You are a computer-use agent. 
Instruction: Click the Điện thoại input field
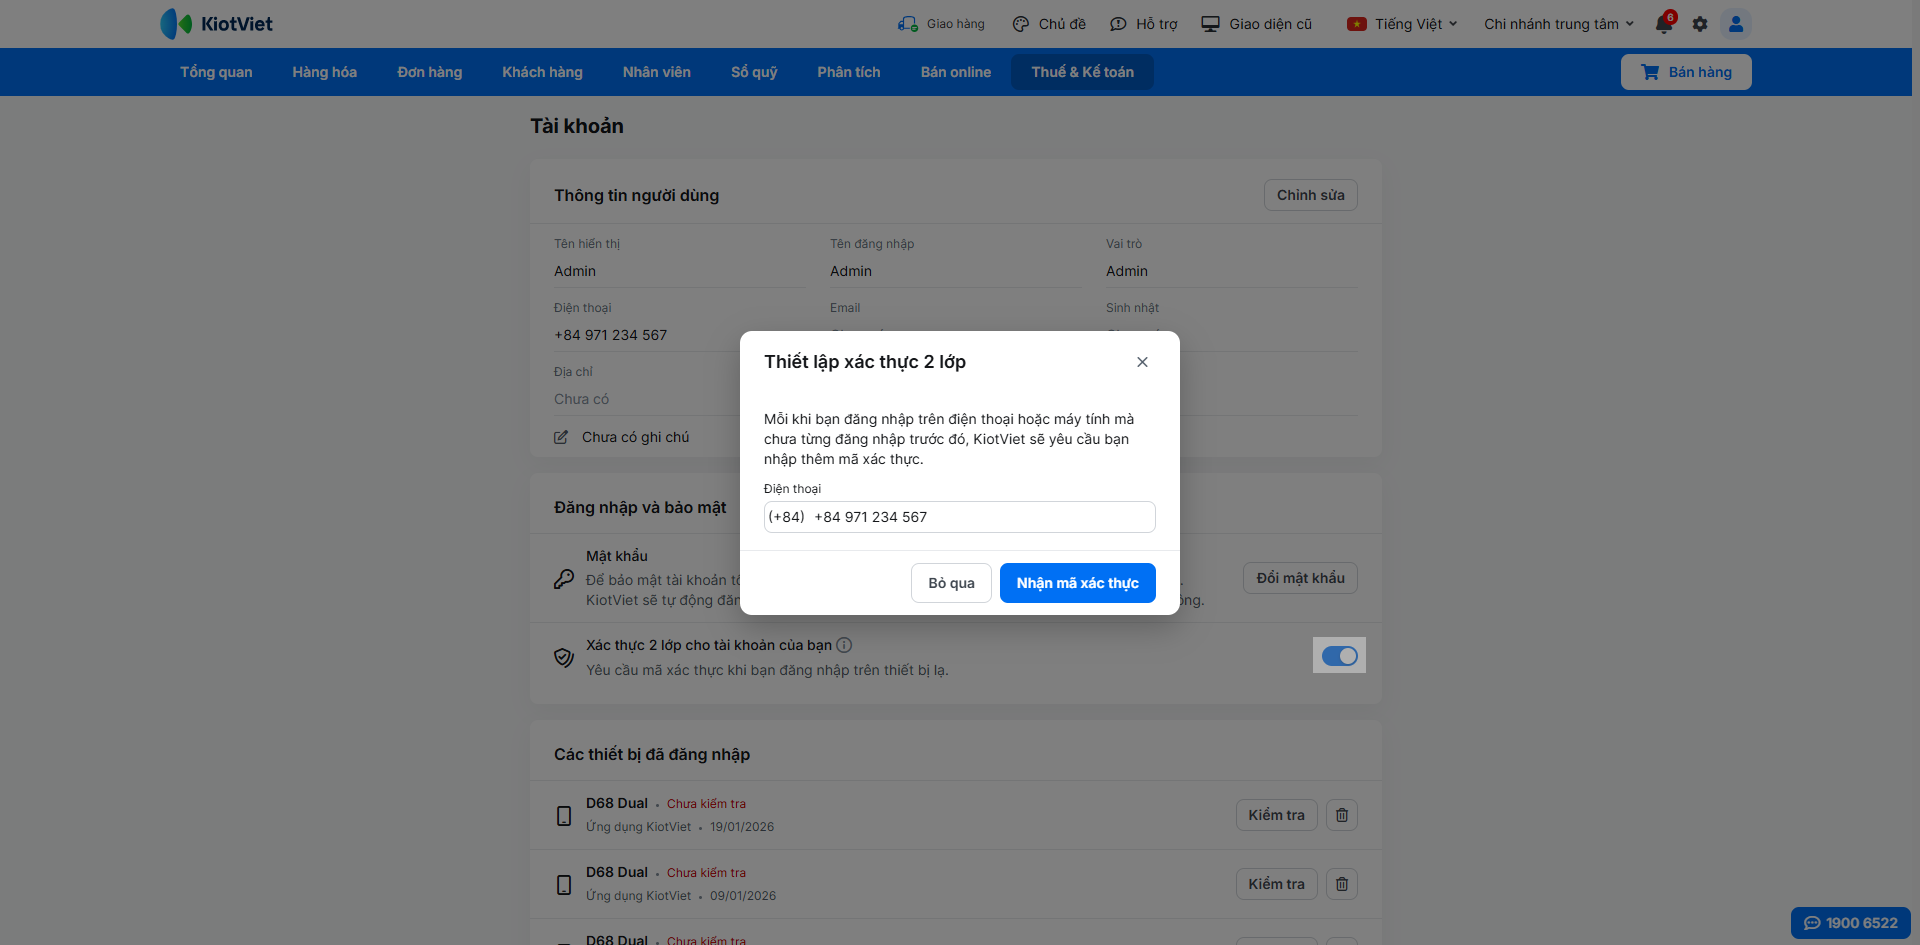click(x=980, y=517)
